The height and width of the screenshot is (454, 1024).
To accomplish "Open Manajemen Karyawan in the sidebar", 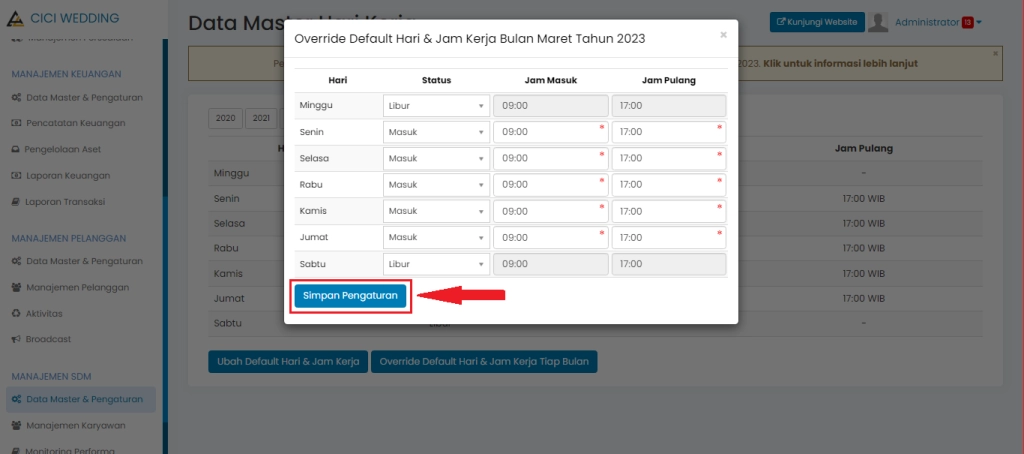I will pos(75,425).
